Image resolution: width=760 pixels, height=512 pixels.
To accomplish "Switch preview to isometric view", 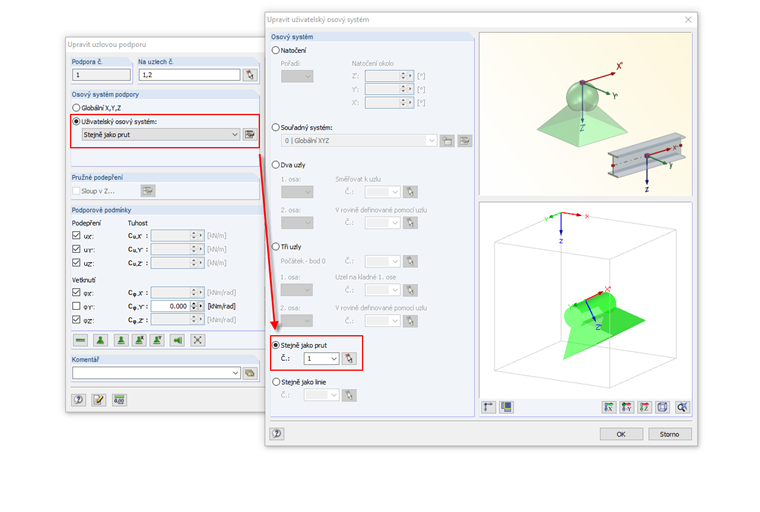I will point(663,407).
